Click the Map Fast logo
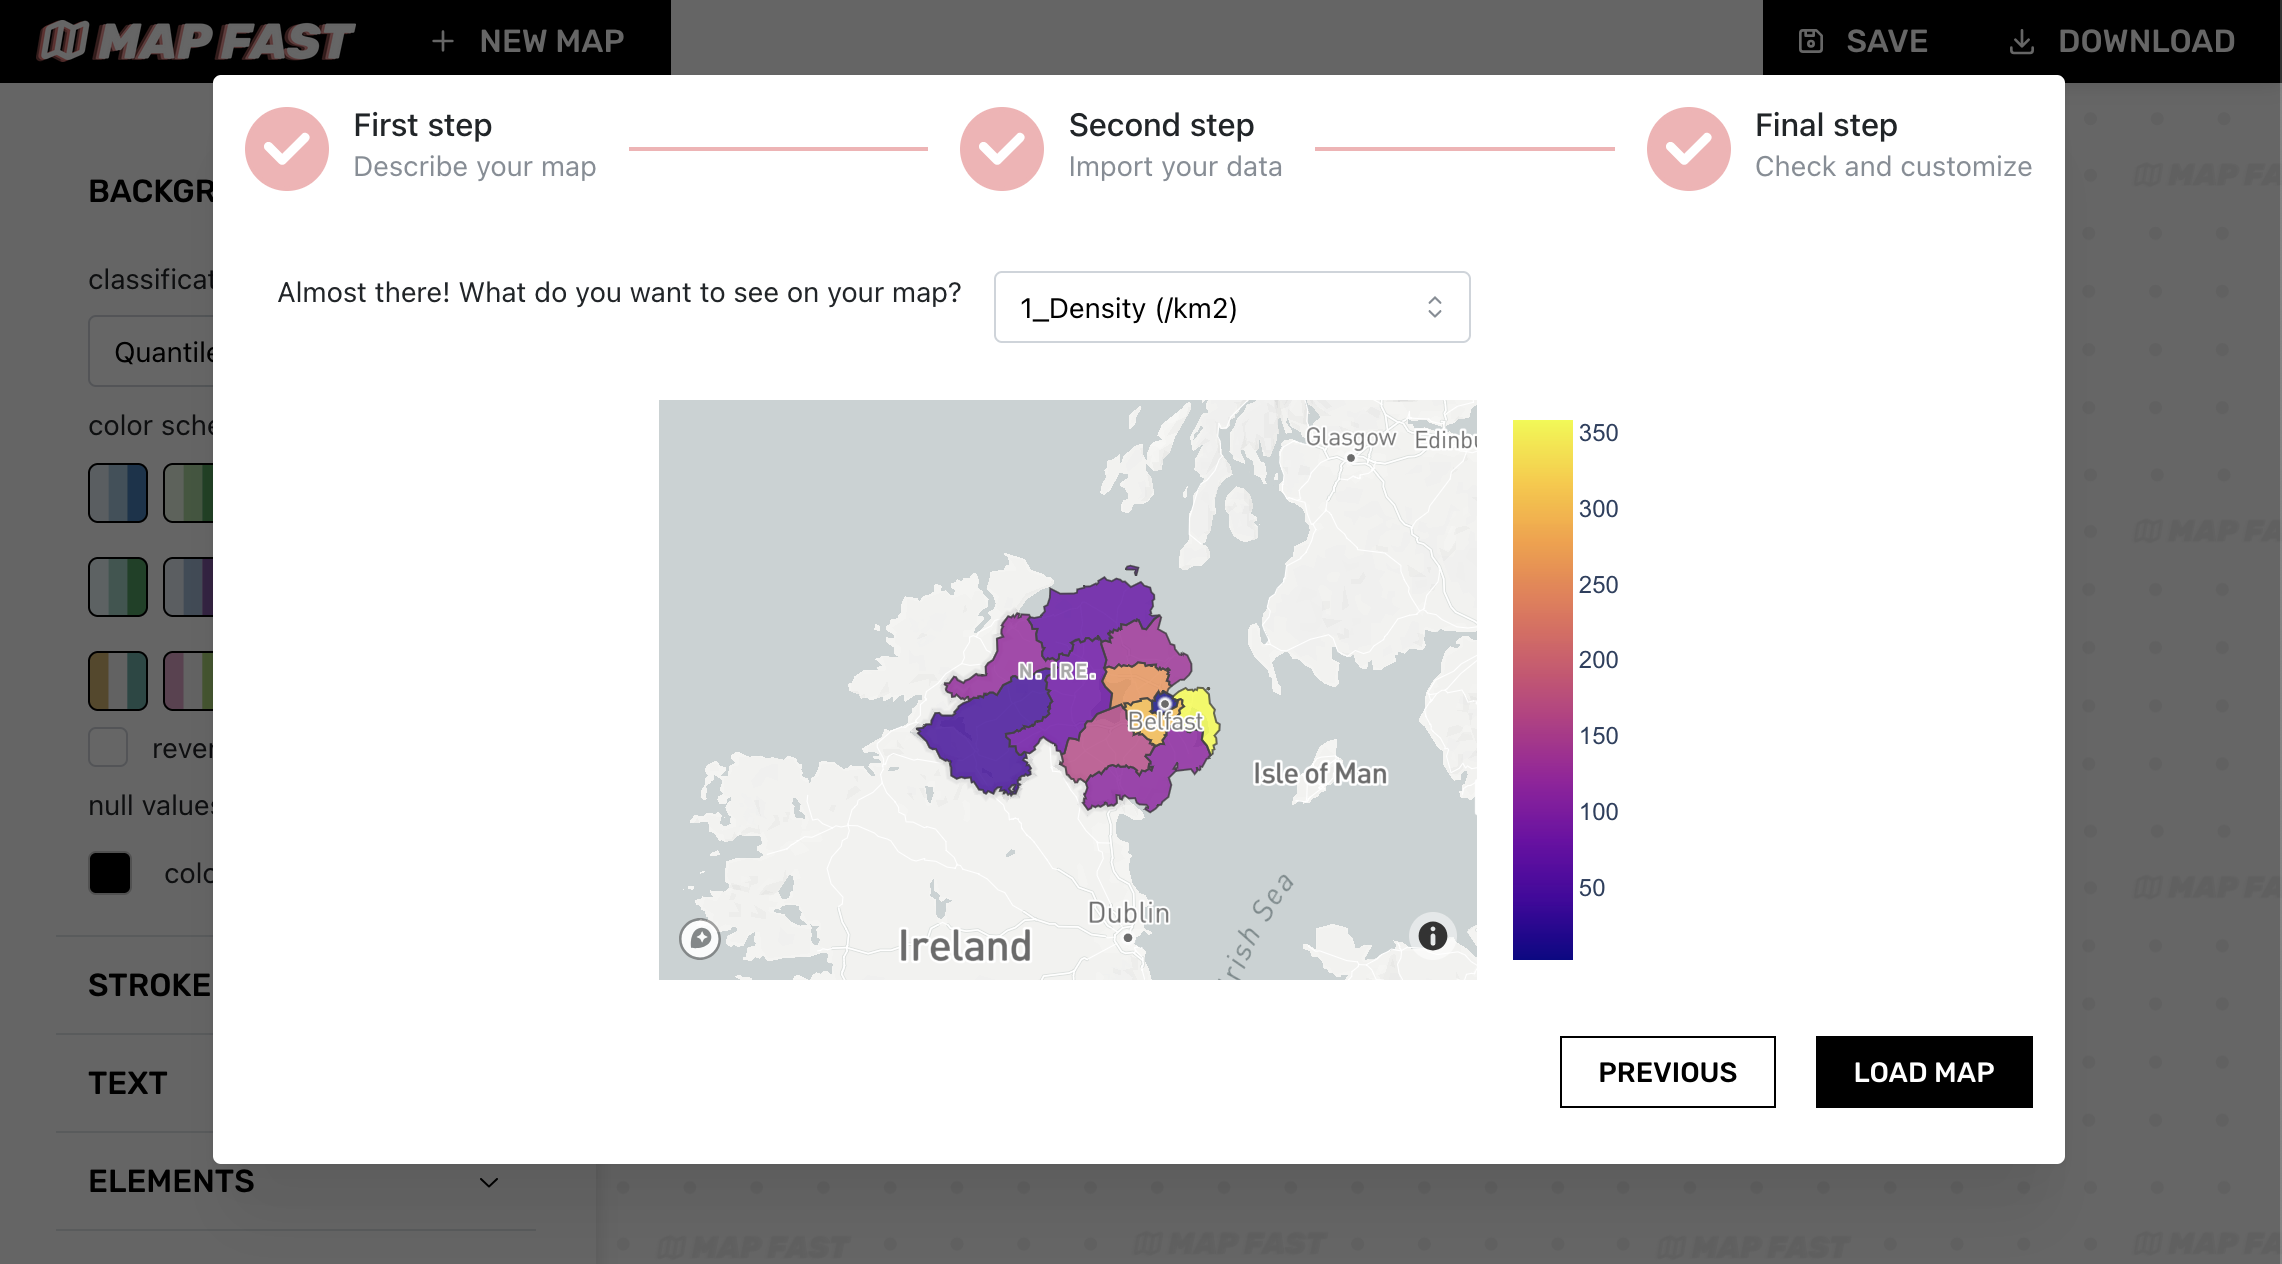Image resolution: width=2282 pixels, height=1264 pixels. pos(196,41)
